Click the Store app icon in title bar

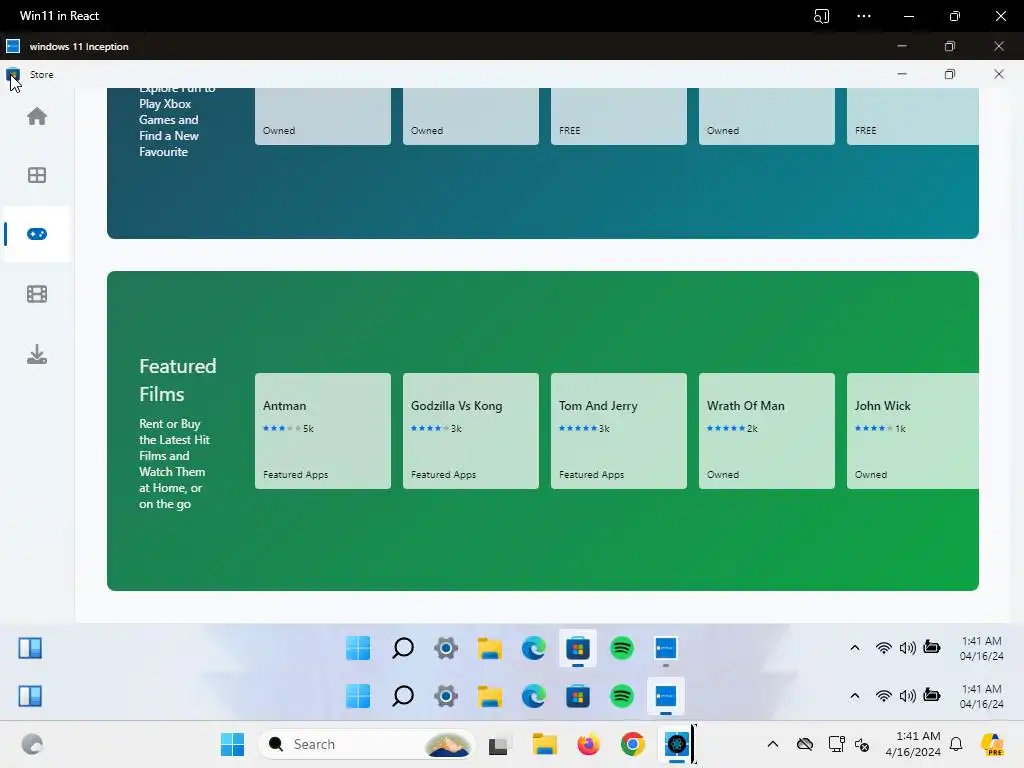[x=13, y=74]
